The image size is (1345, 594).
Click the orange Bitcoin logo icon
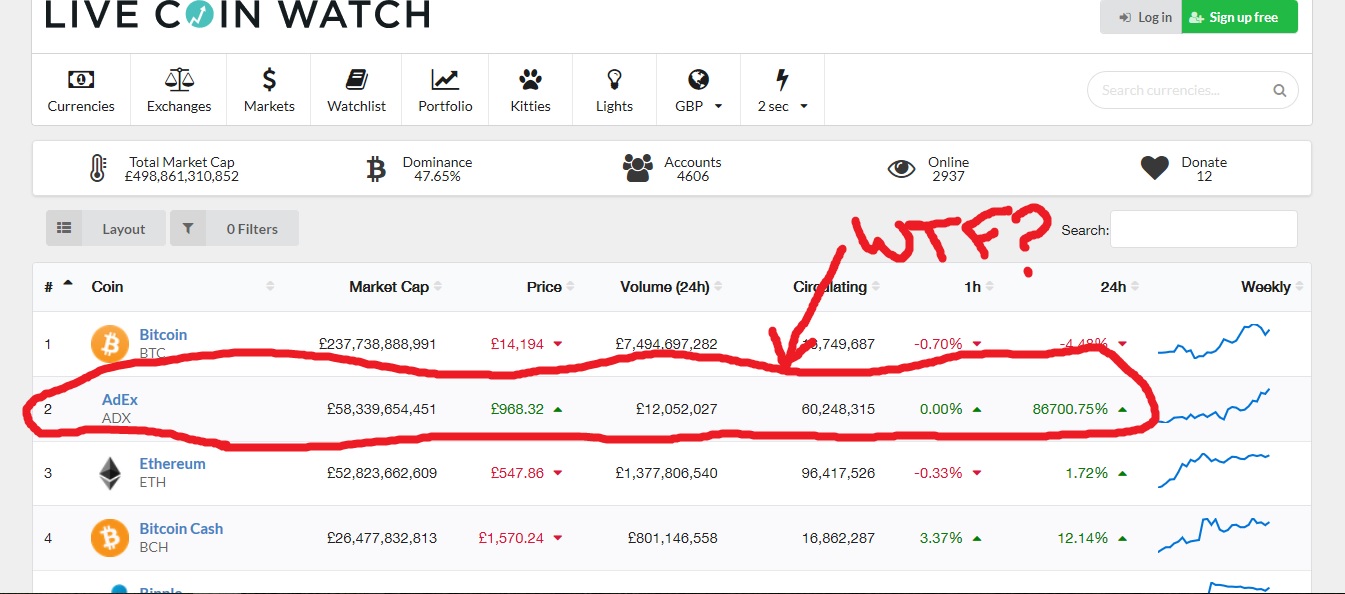coord(110,343)
